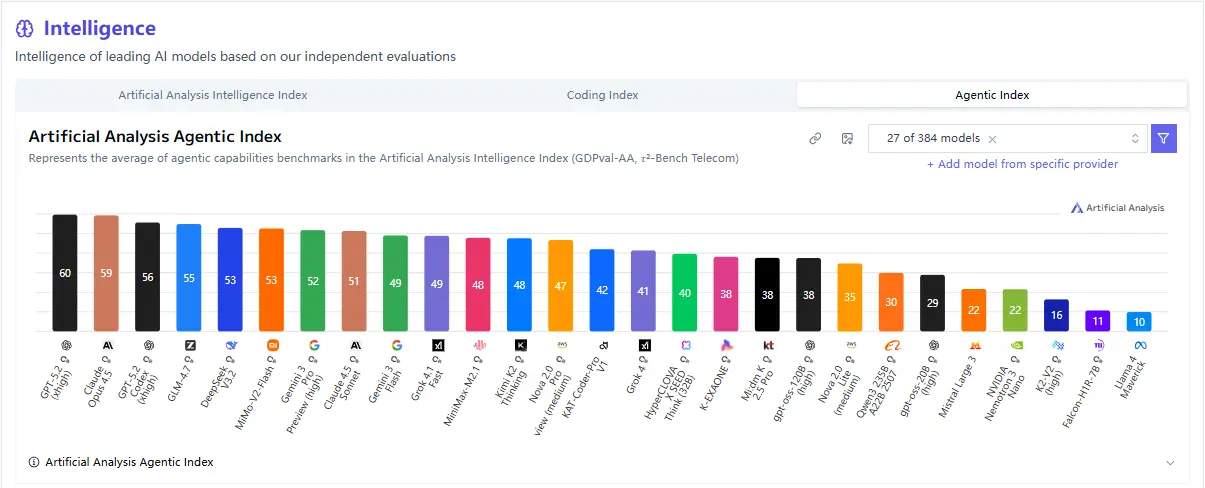Select the Agentic Index tab
Screen dimensions: 1205x488
click(x=992, y=95)
